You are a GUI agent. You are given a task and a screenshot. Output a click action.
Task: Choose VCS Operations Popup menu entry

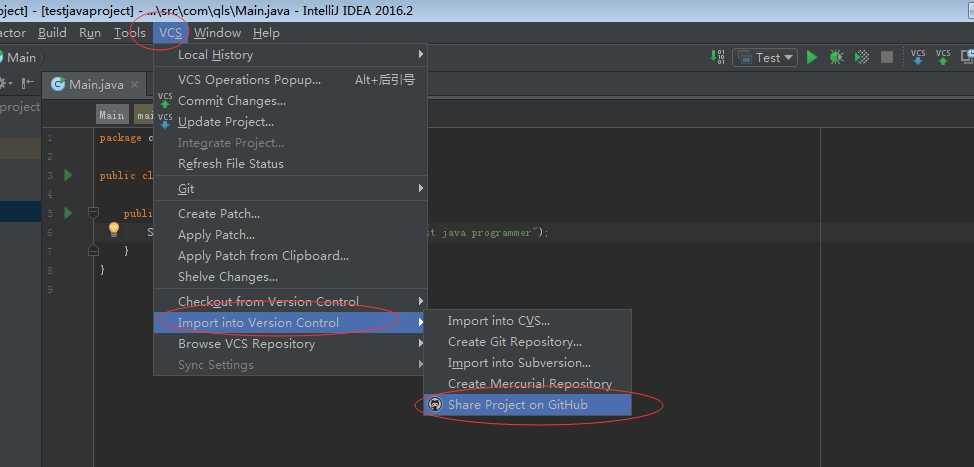click(x=291, y=79)
